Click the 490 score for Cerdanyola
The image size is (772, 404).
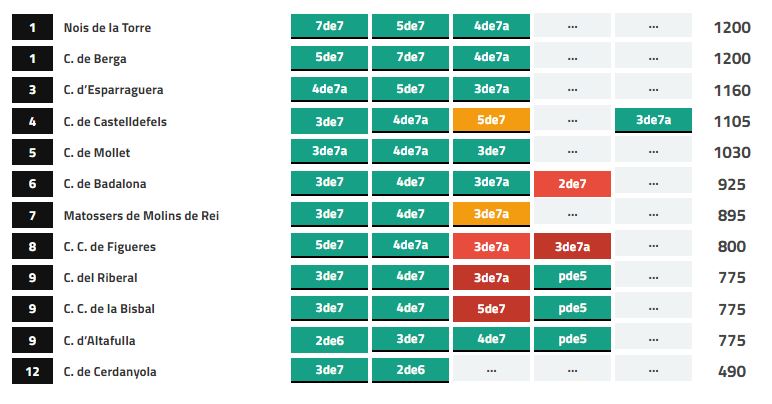point(732,372)
